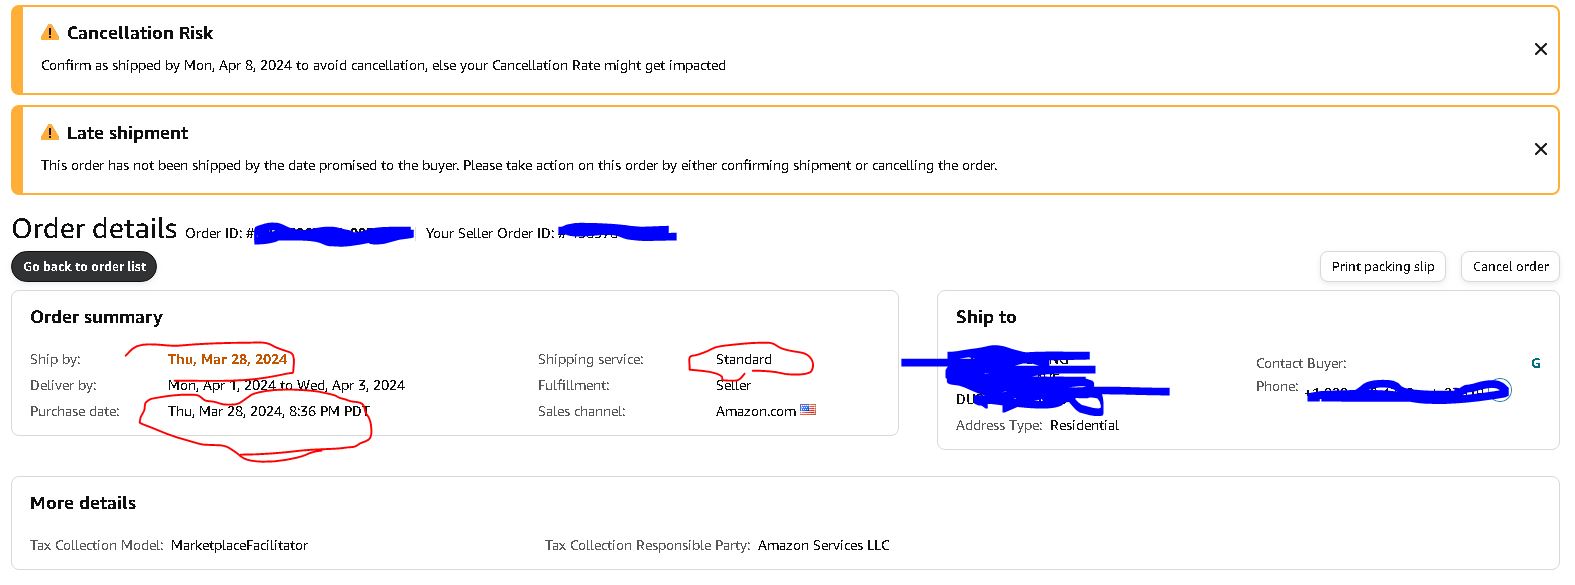The height and width of the screenshot is (585, 1575).
Task: Go back to order list
Action: [x=85, y=267]
